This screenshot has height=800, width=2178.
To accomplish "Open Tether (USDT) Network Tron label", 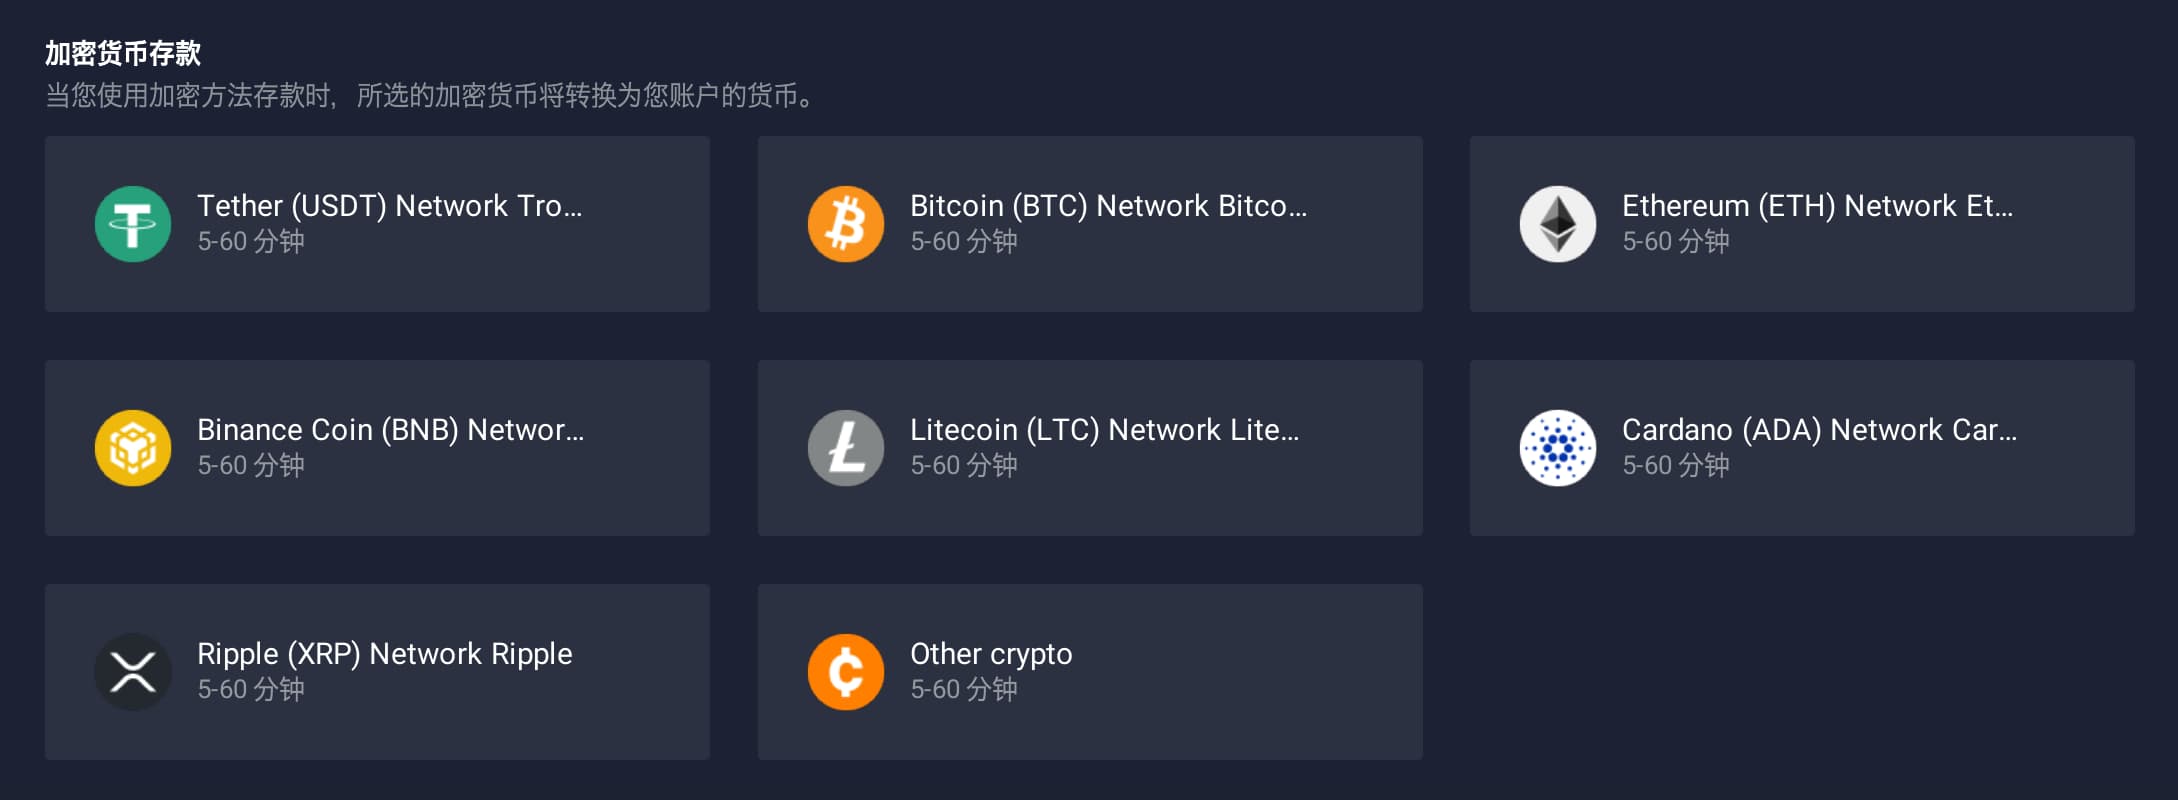I will (x=390, y=206).
